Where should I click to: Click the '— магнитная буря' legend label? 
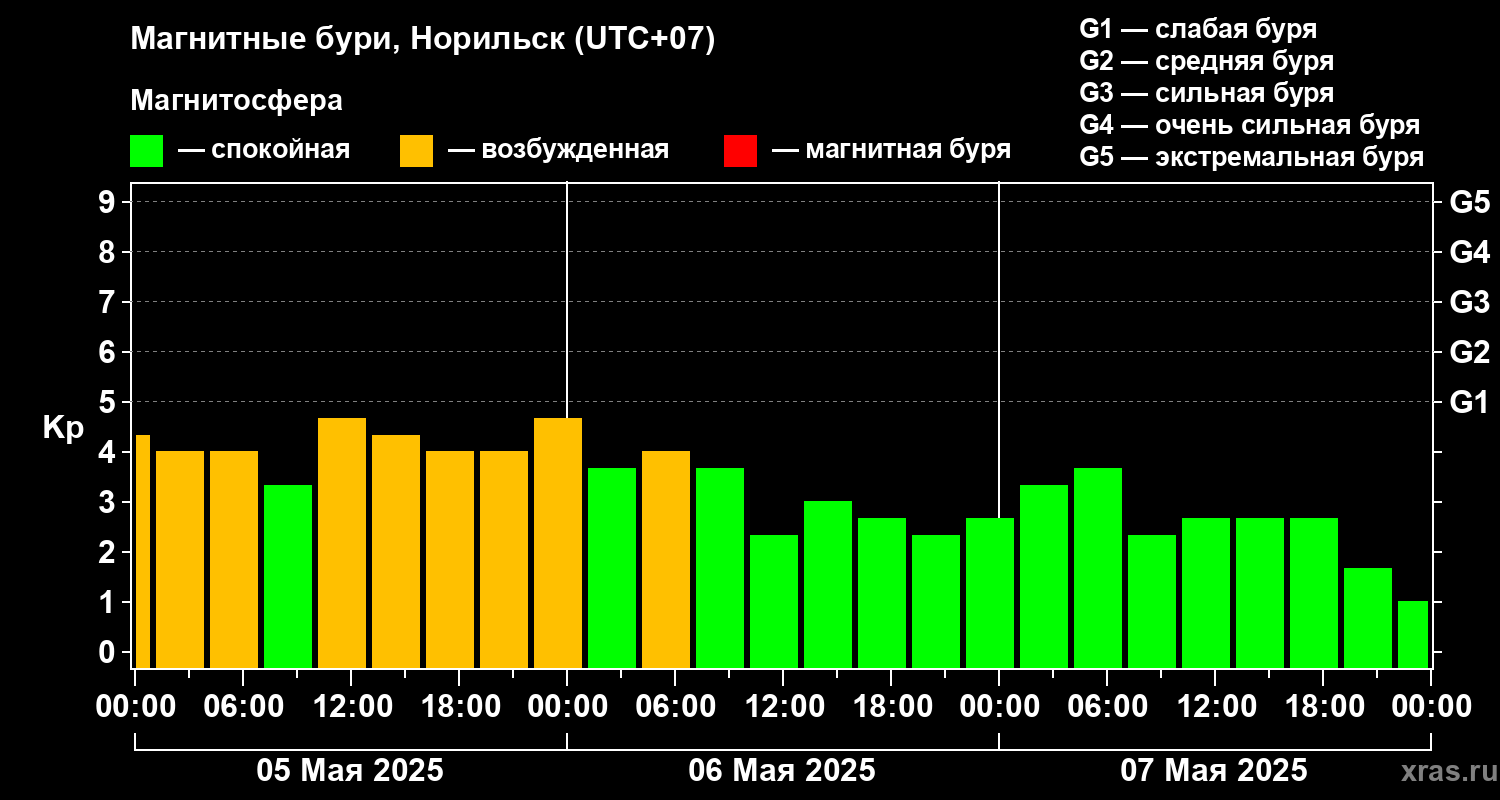tap(891, 150)
